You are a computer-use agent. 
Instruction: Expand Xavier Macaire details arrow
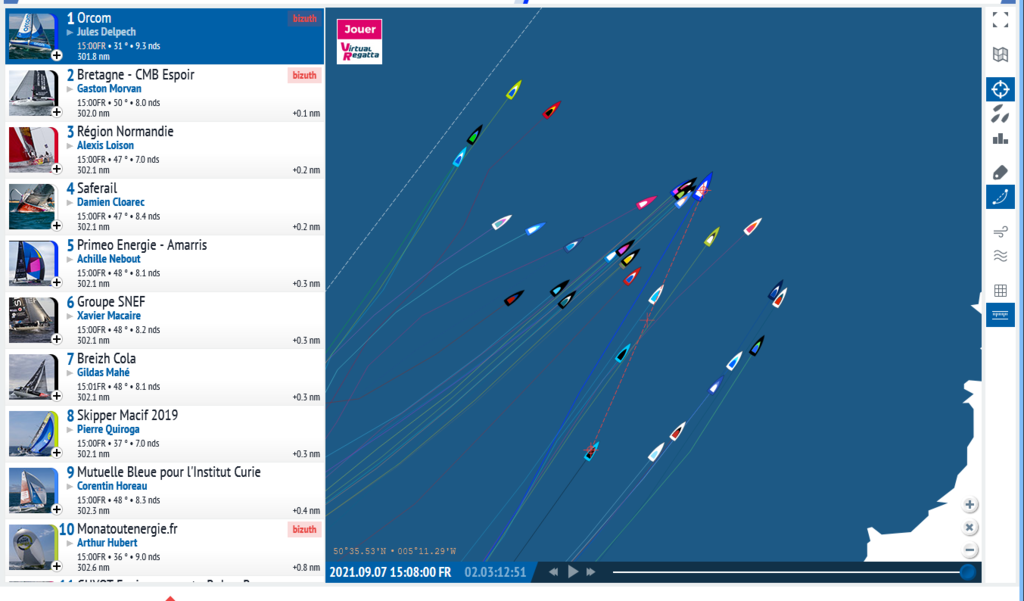click(x=70, y=316)
